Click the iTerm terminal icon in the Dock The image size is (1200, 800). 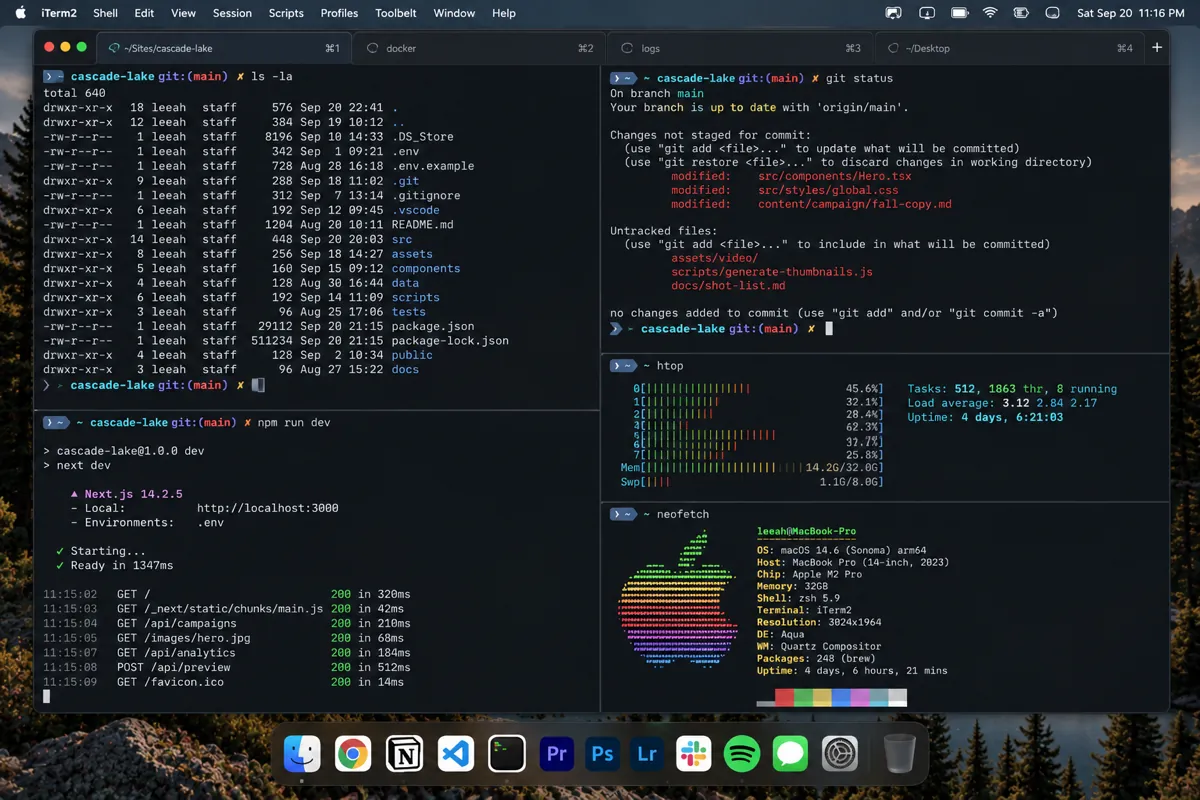[507, 754]
